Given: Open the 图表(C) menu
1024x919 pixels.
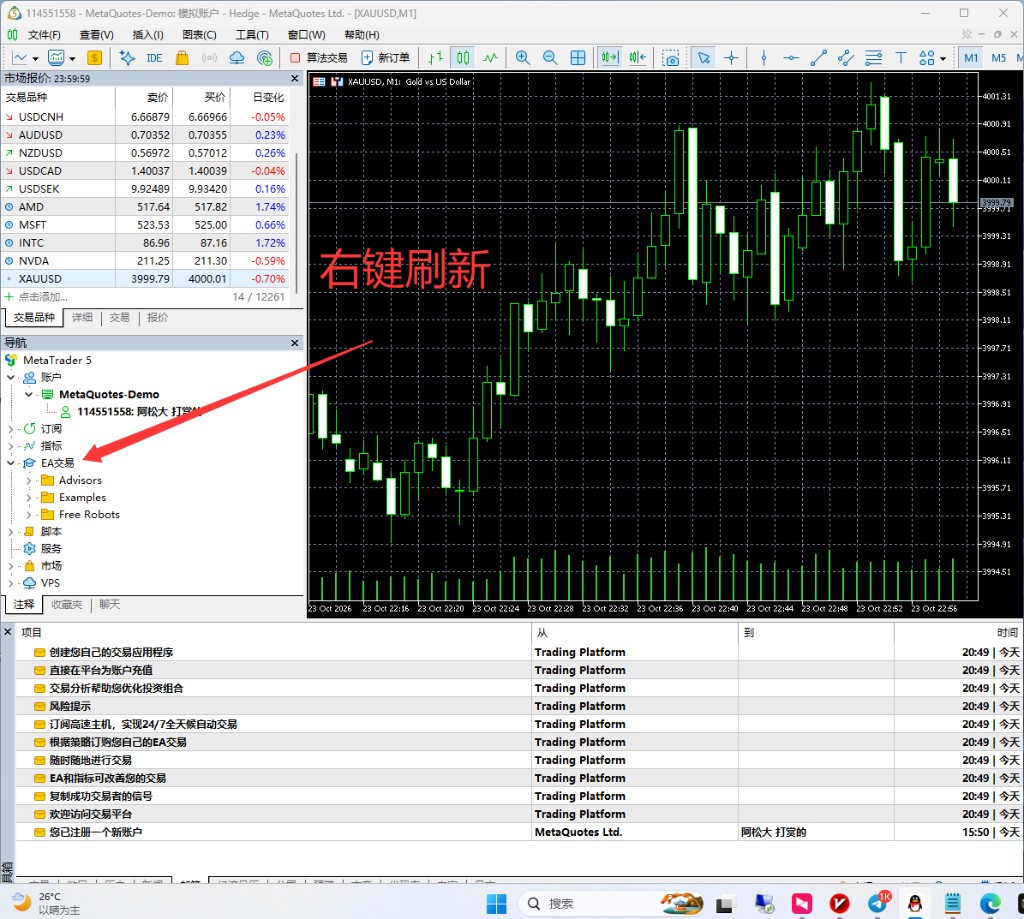Looking at the screenshot, I should pyautogui.click(x=199, y=35).
